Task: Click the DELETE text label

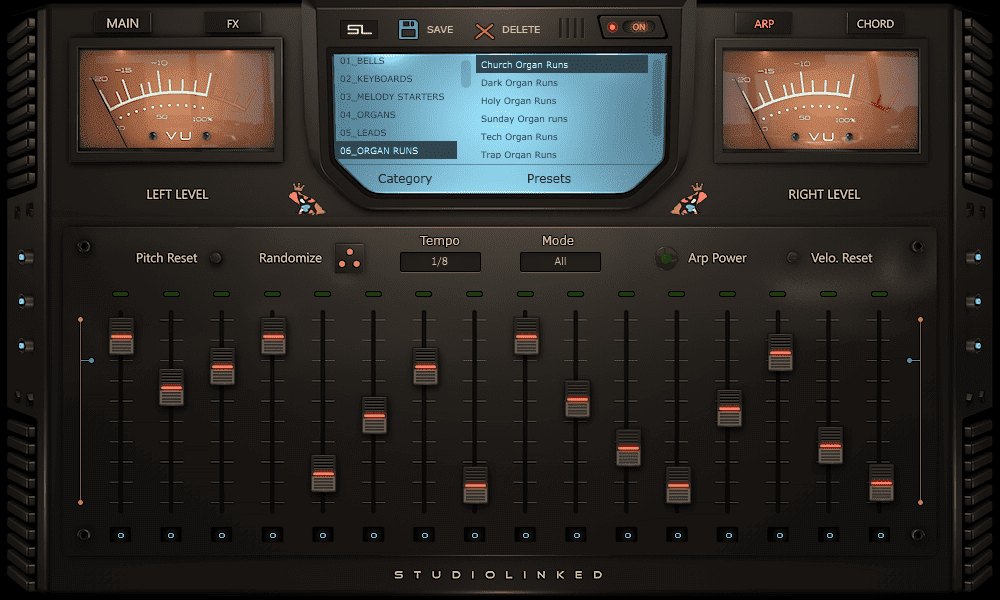Action: coord(521,29)
